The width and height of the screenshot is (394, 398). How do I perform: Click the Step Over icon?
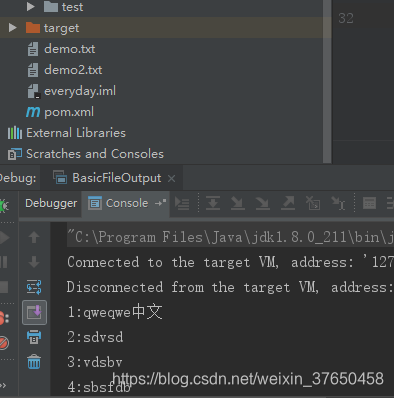[x=213, y=203]
